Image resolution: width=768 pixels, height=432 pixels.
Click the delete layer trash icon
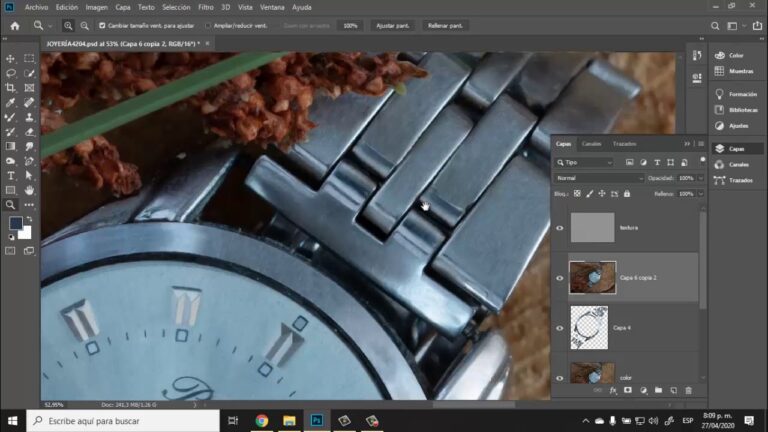click(x=688, y=390)
